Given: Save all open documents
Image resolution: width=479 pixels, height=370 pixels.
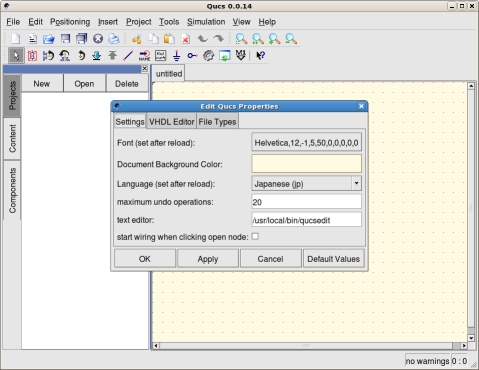Looking at the screenshot, I should 81,39.
